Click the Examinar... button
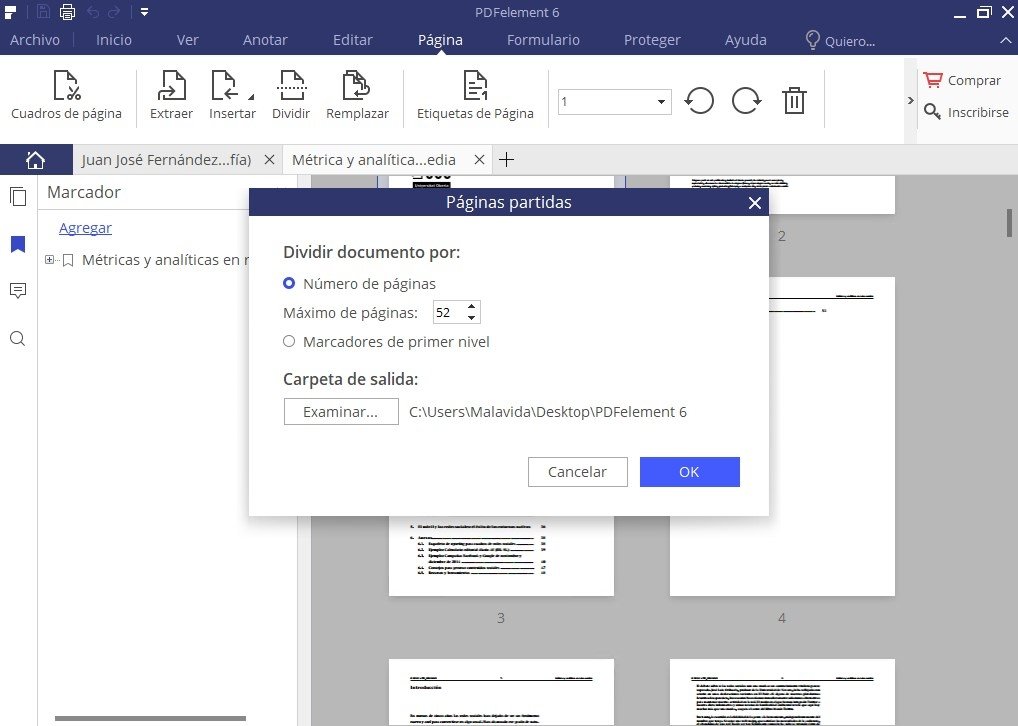The width and height of the screenshot is (1018, 726). (x=341, y=412)
